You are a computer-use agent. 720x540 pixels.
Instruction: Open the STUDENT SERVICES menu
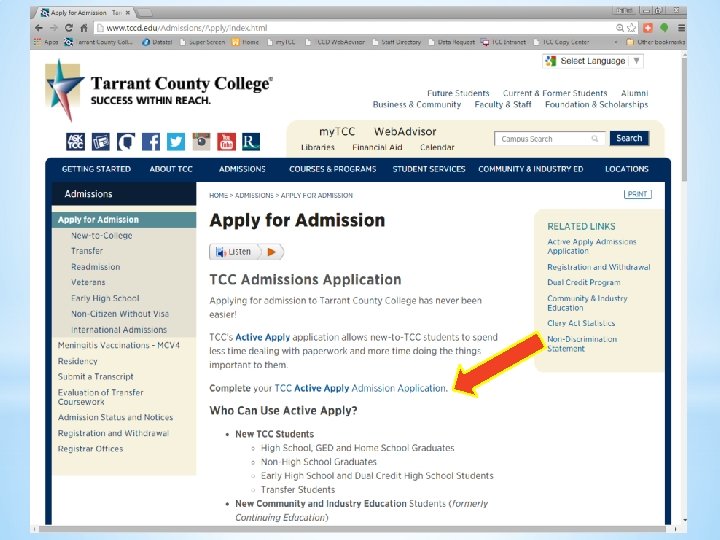point(429,169)
